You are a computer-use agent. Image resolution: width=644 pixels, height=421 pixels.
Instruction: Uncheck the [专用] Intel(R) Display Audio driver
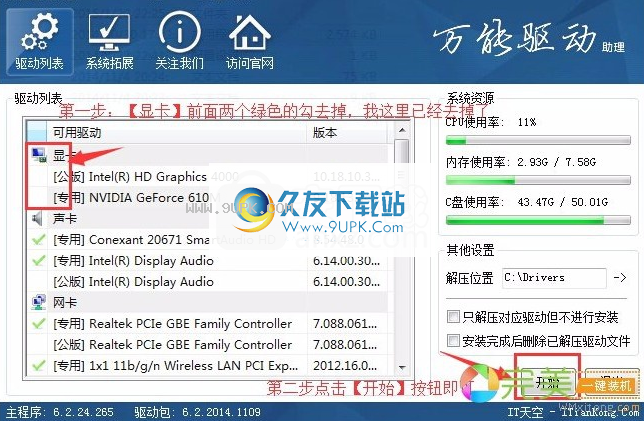(x=38, y=260)
